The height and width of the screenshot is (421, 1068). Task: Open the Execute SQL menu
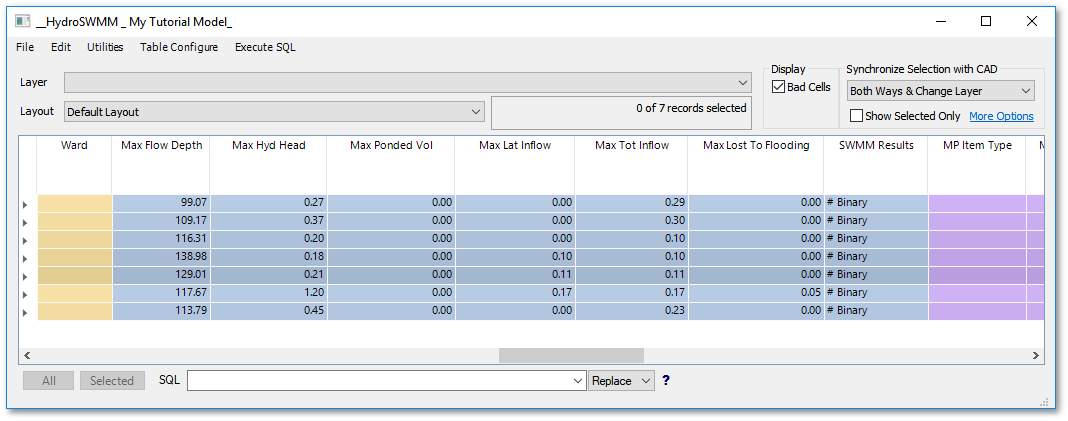265,47
